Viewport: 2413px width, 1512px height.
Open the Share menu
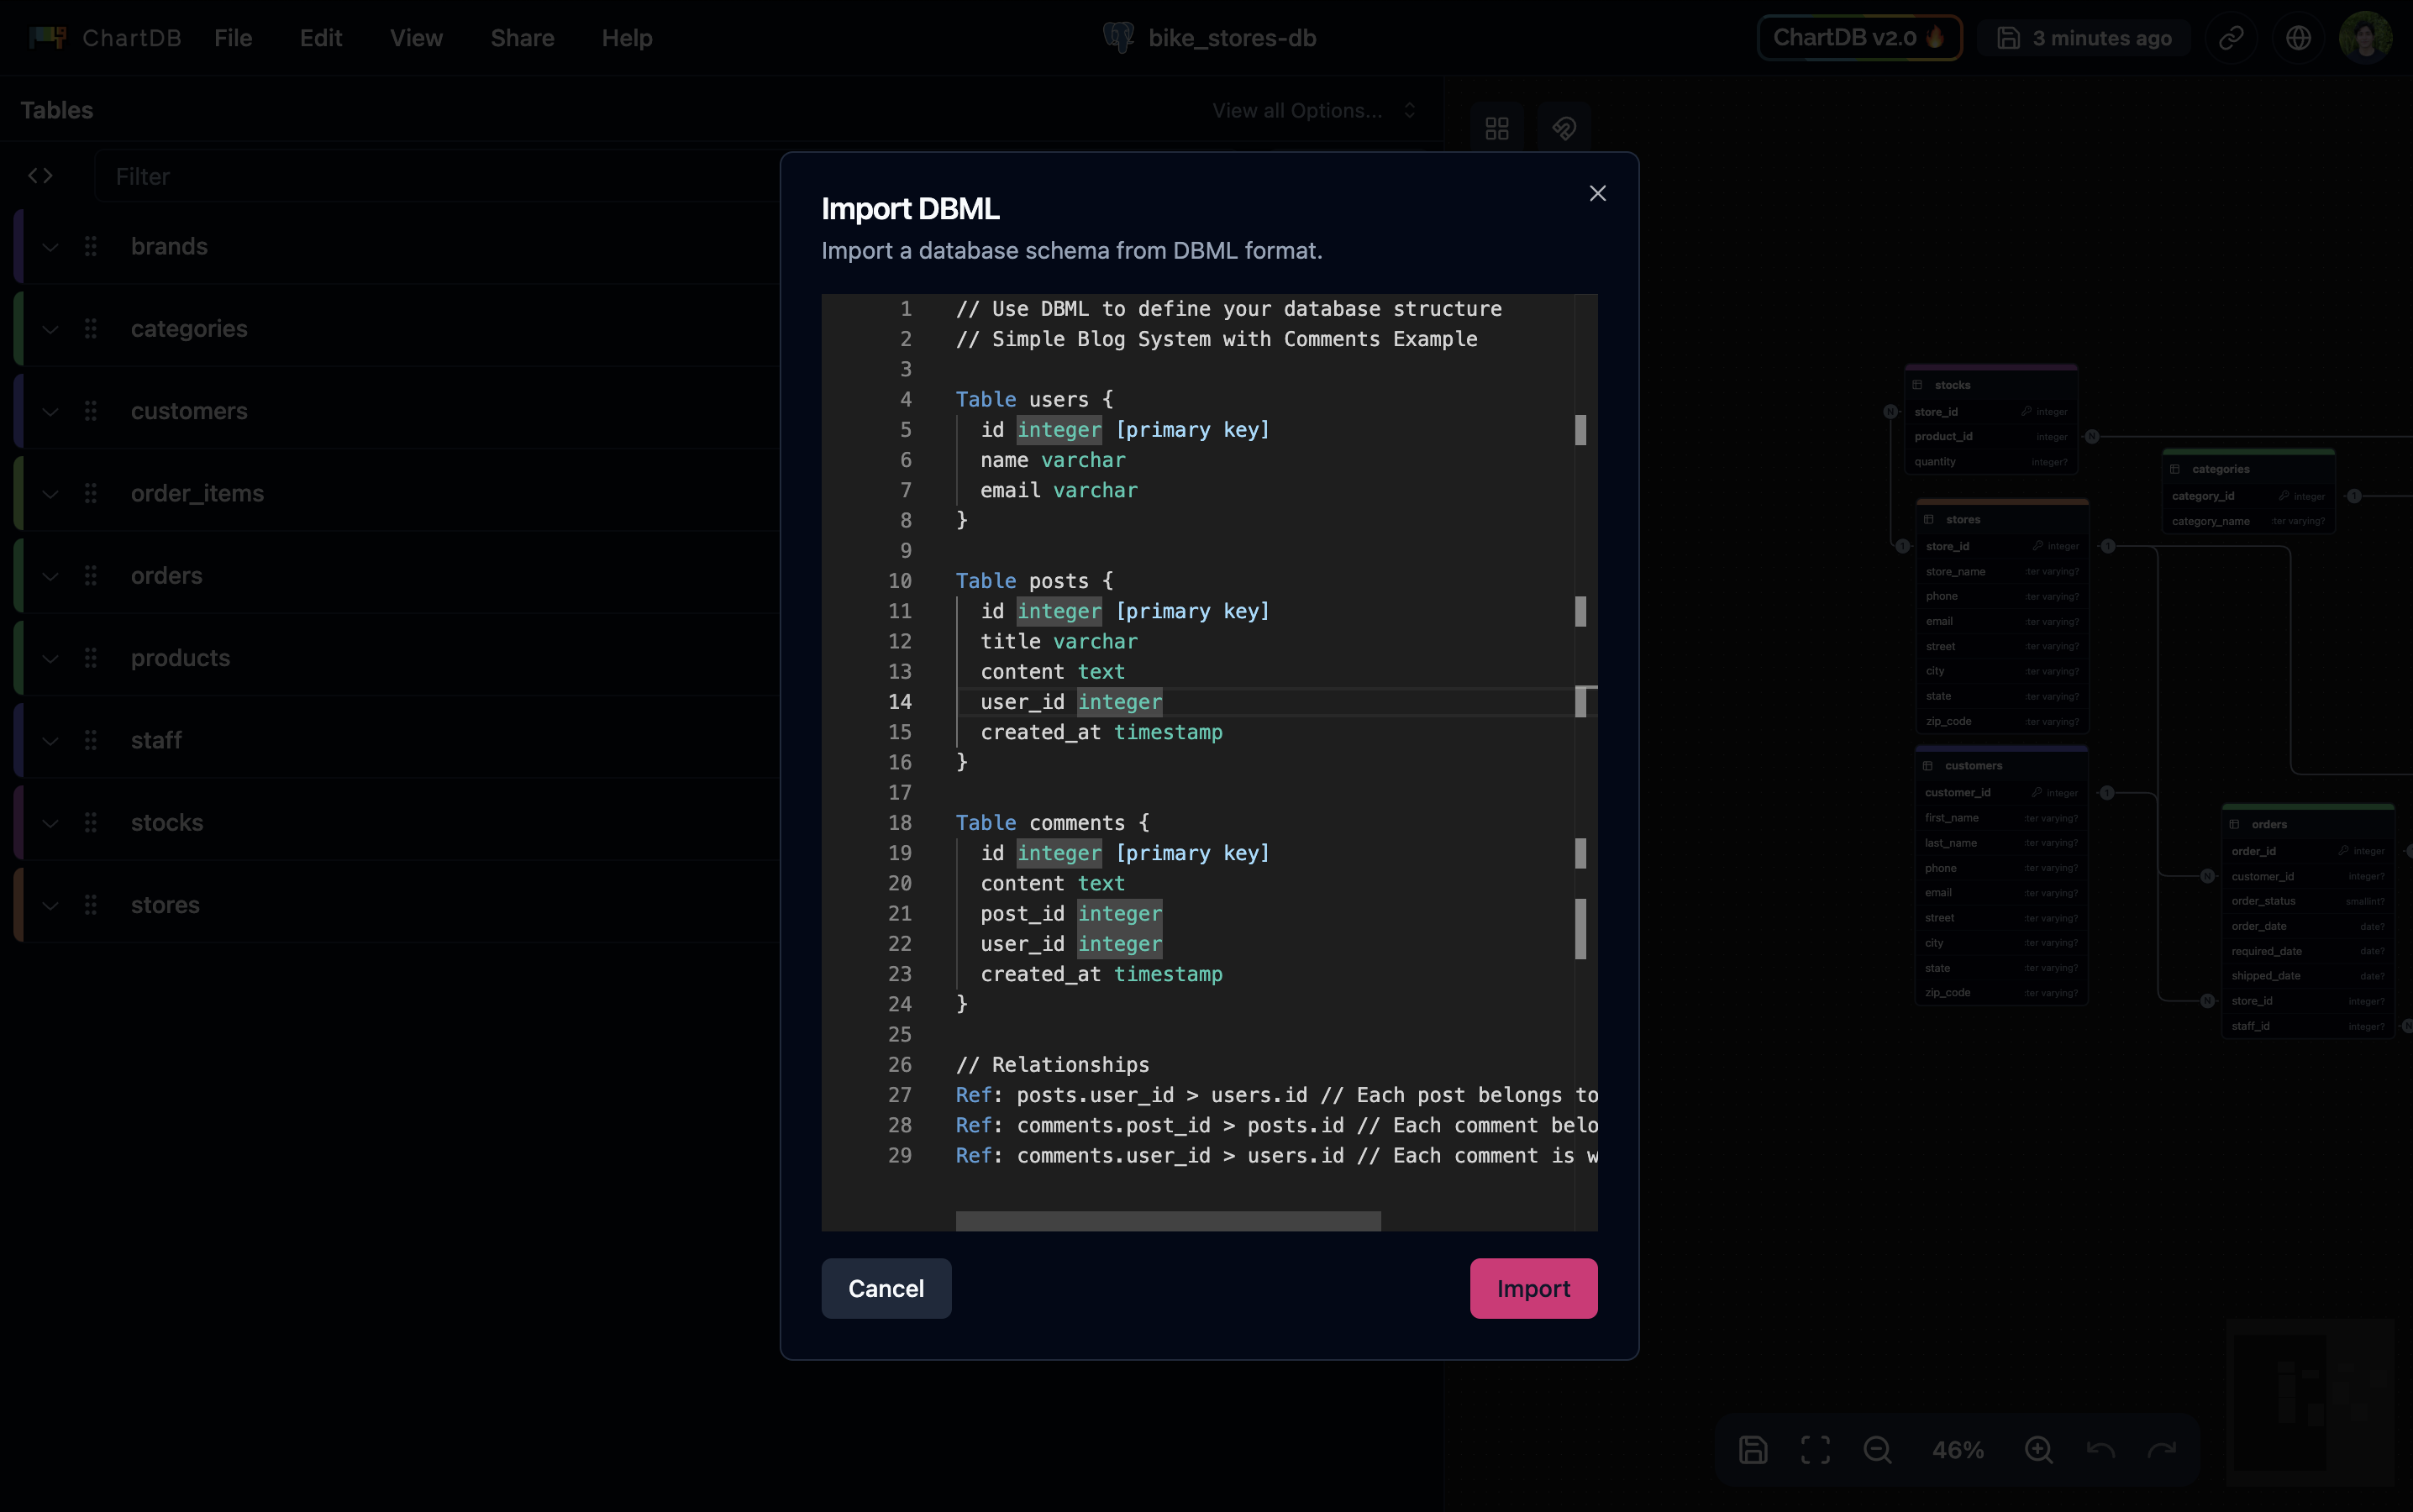click(522, 38)
